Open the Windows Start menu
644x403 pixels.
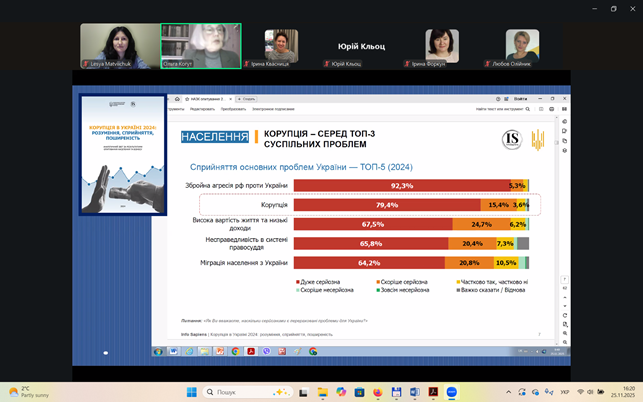point(190,392)
